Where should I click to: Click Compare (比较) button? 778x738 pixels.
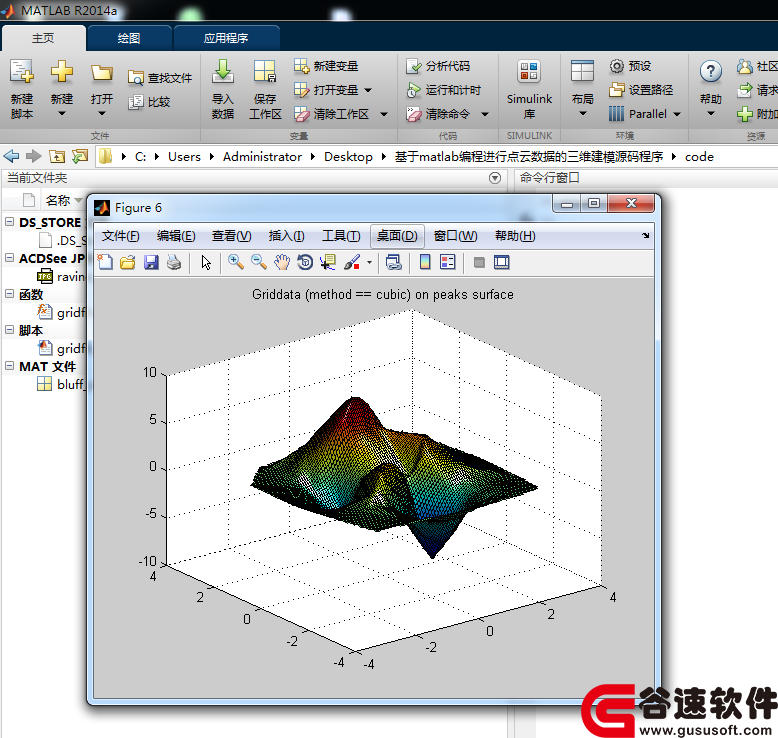tap(149, 102)
